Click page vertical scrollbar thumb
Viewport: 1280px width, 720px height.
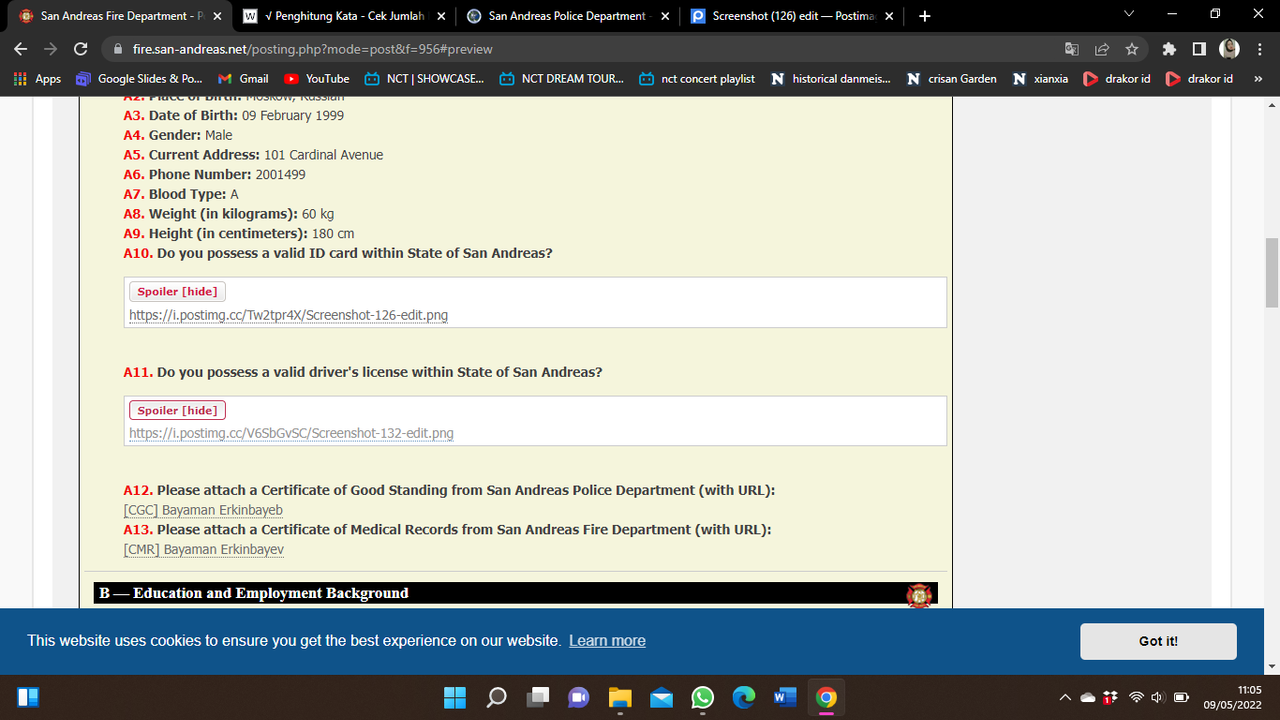pos(1272,273)
